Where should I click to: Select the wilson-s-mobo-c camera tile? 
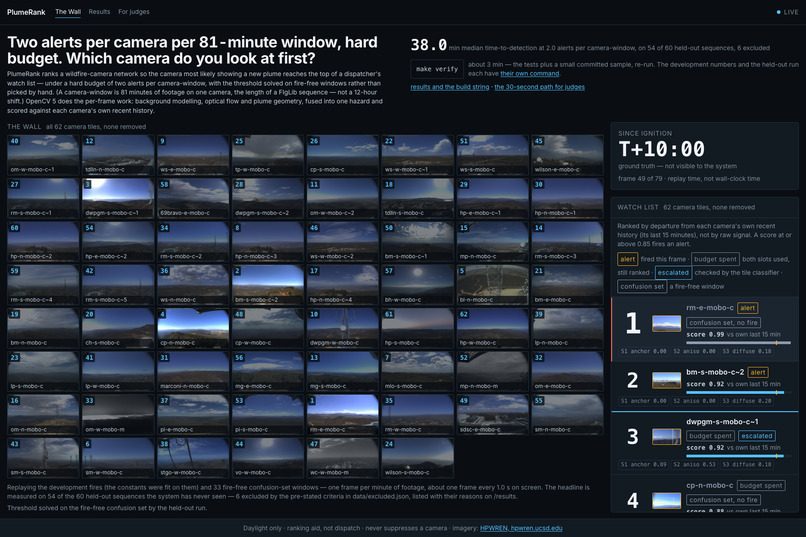point(417,458)
